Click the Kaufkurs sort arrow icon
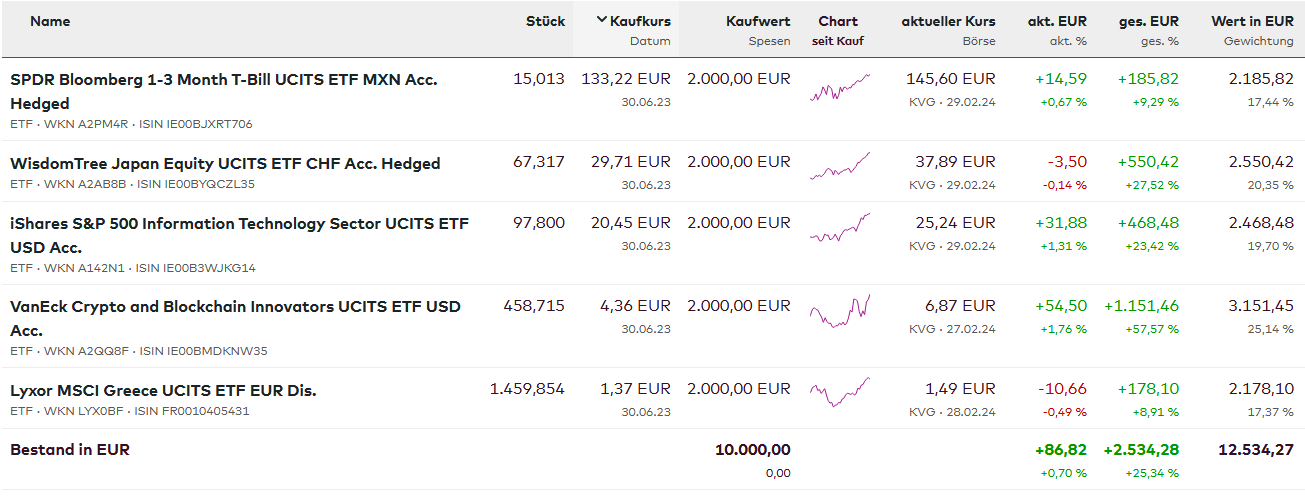 601,21
